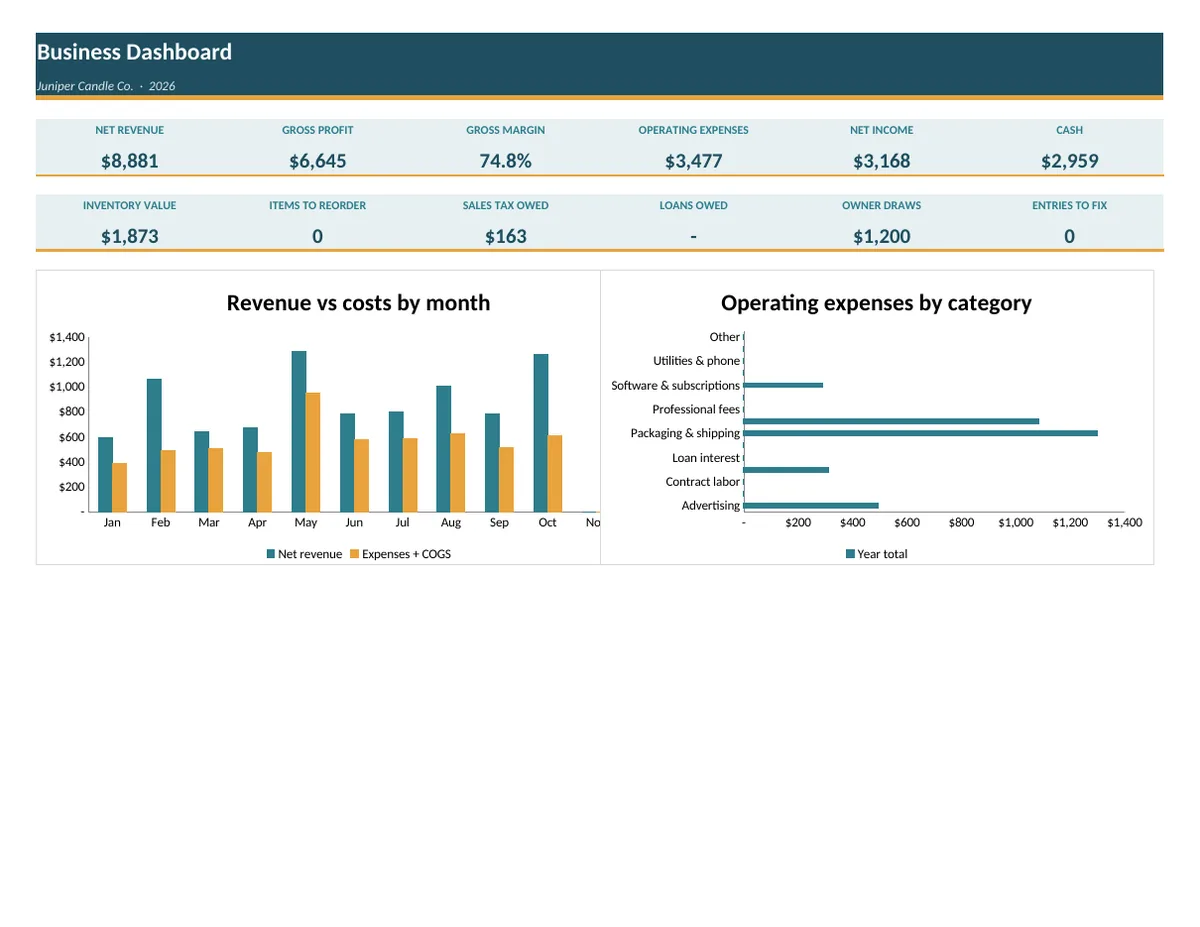The height and width of the screenshot is (927, 1200).
Task: Click the CASH label
Action: point(1070,130)
